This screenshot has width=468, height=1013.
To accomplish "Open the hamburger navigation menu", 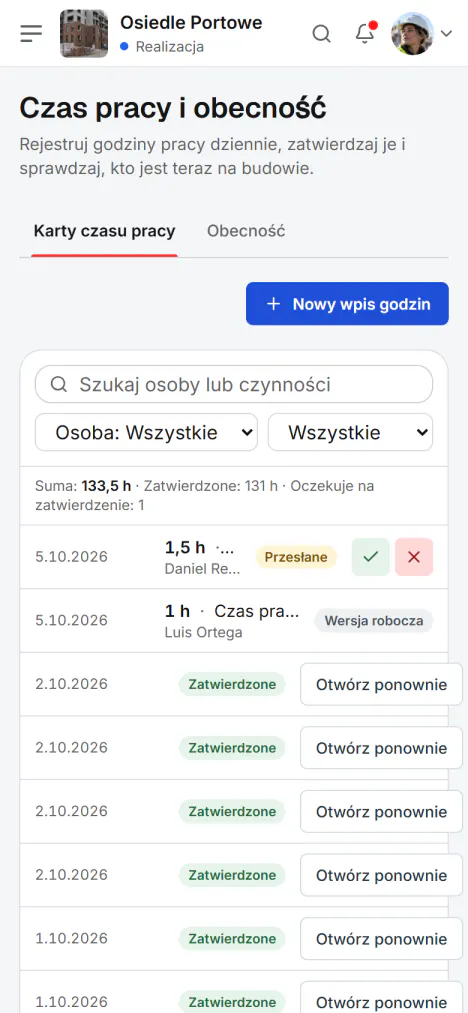I will [31, 33].
